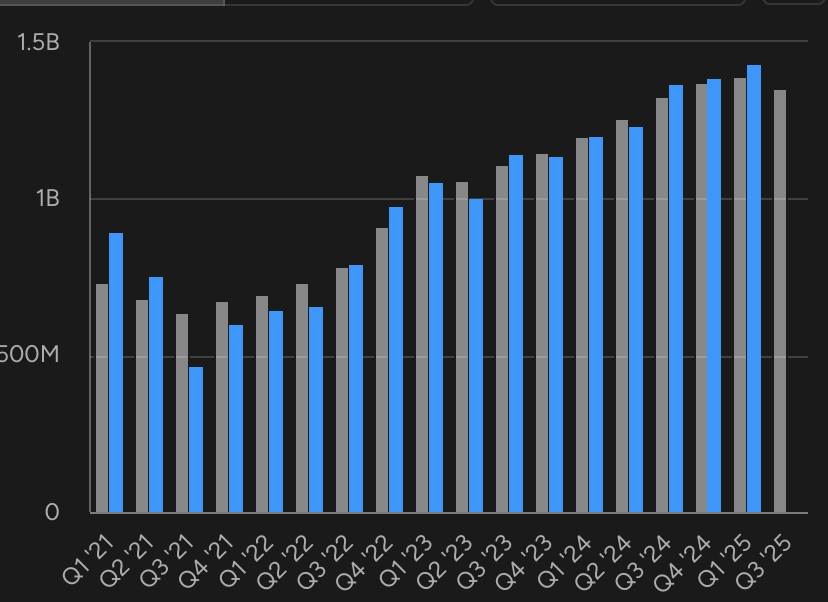Click the "Q4 '24" axis label

click(x=684, y=562)
